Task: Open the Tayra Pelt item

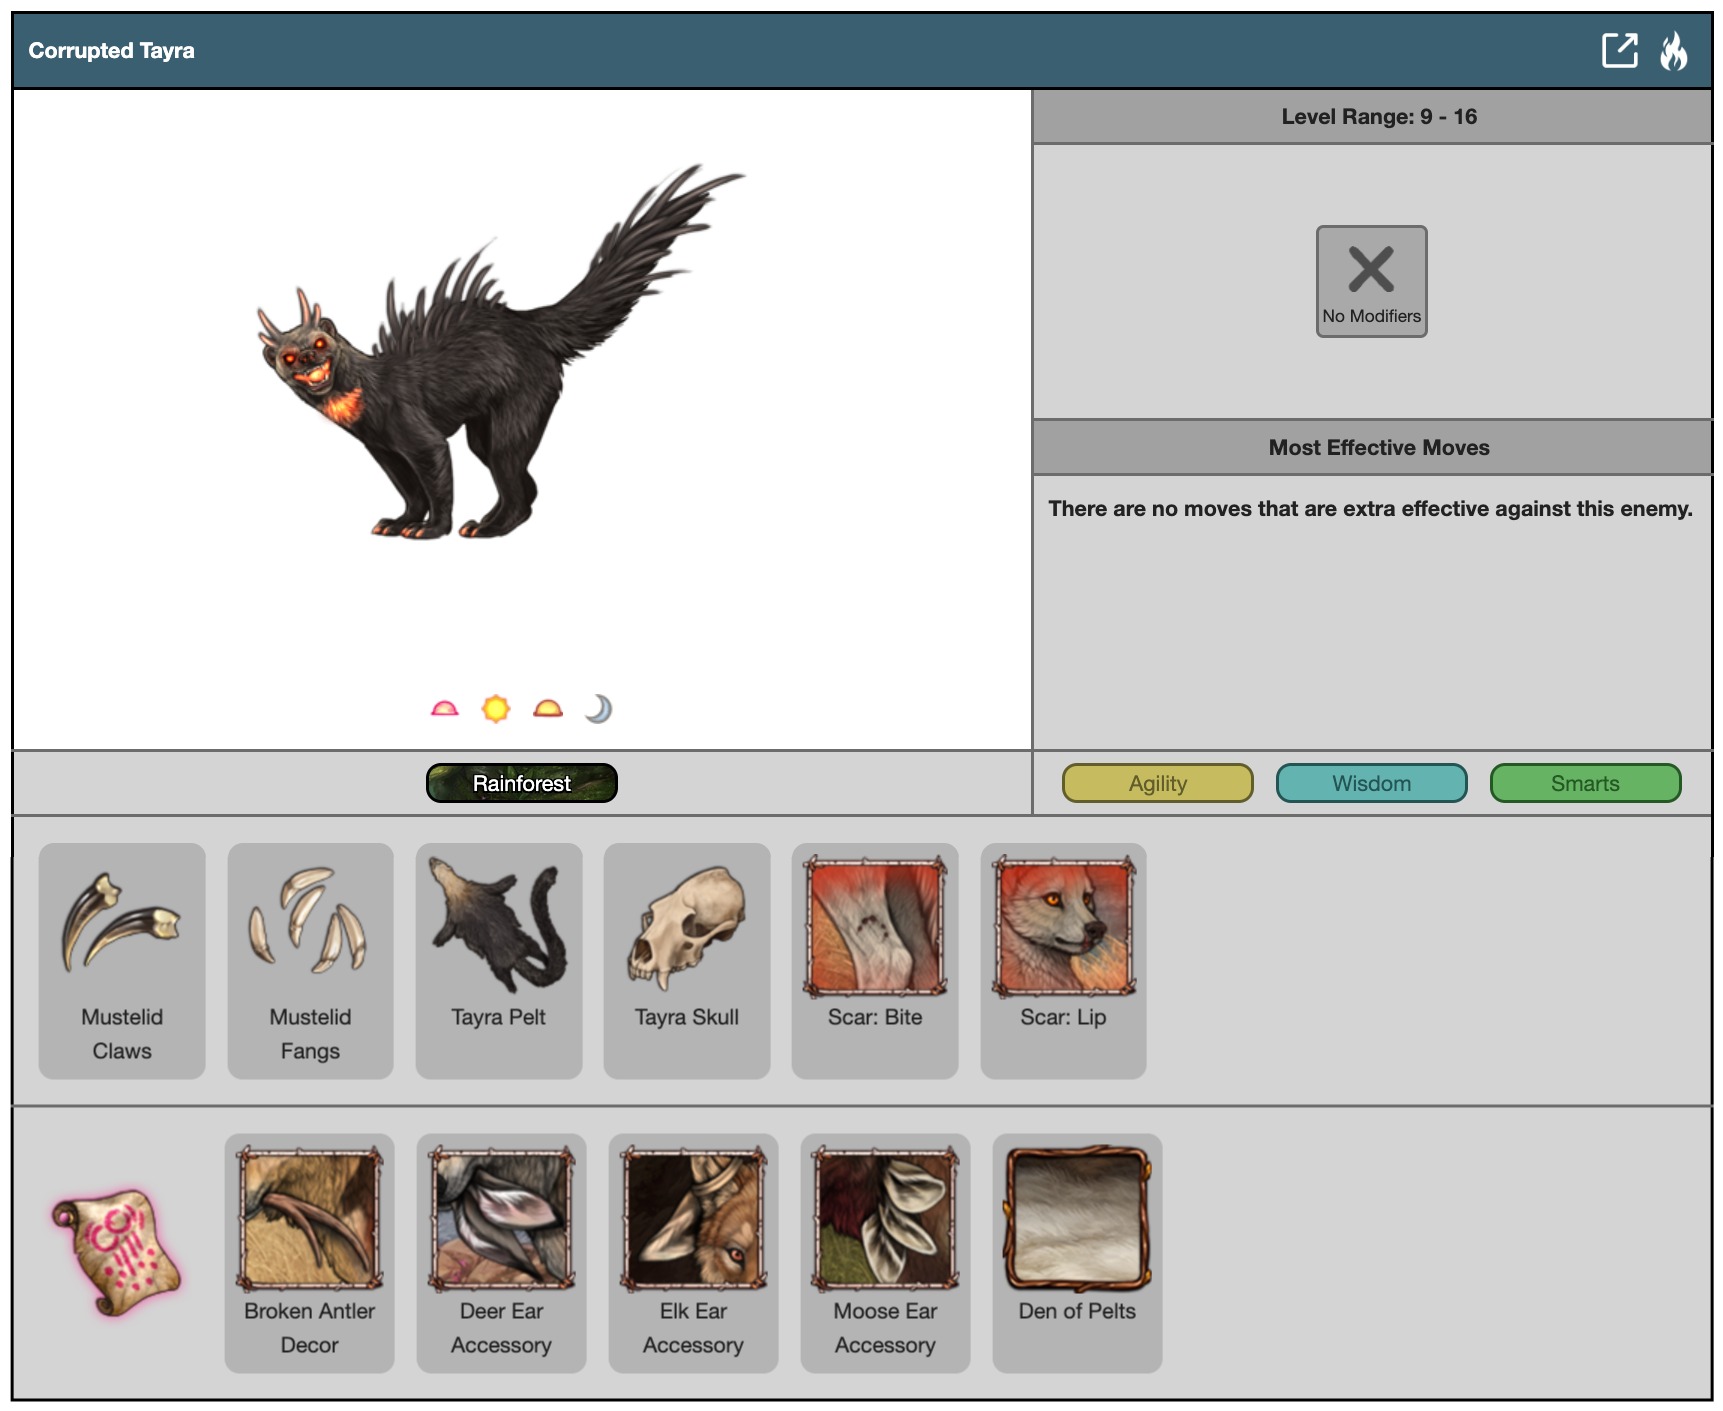Action: tap(498, 960)
